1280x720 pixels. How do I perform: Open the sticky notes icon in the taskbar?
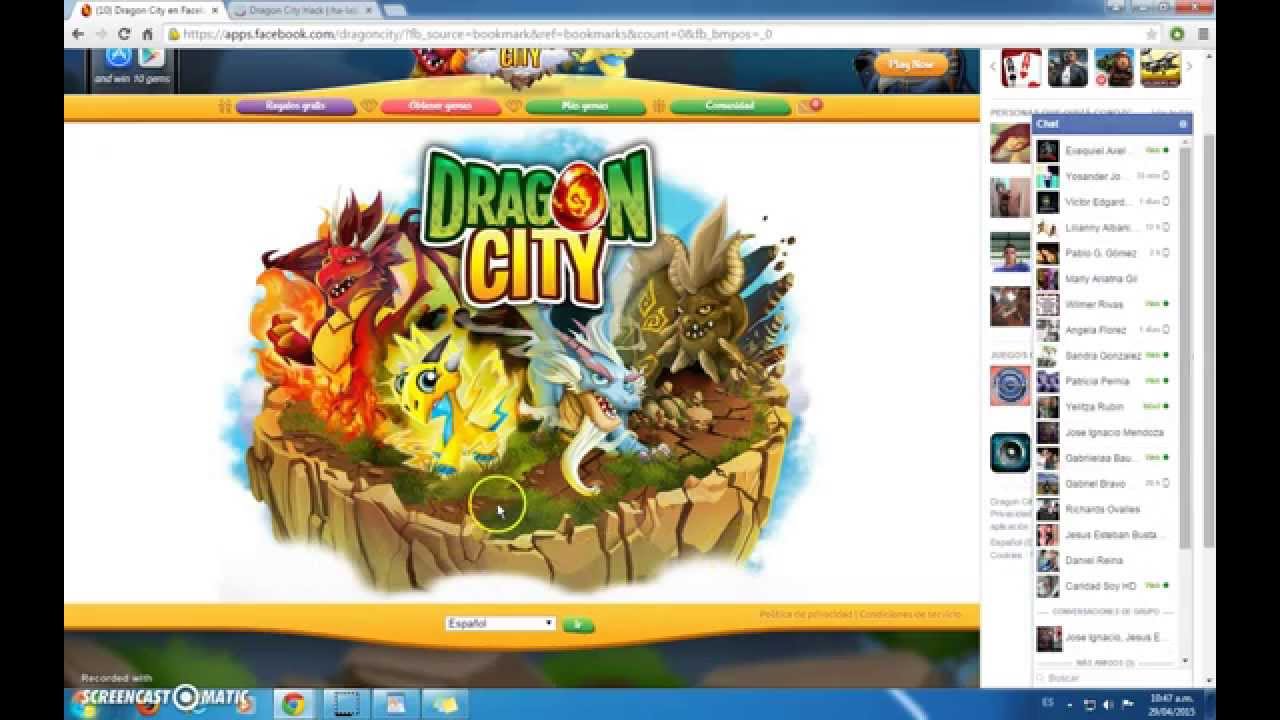click(x=445, y=704)
